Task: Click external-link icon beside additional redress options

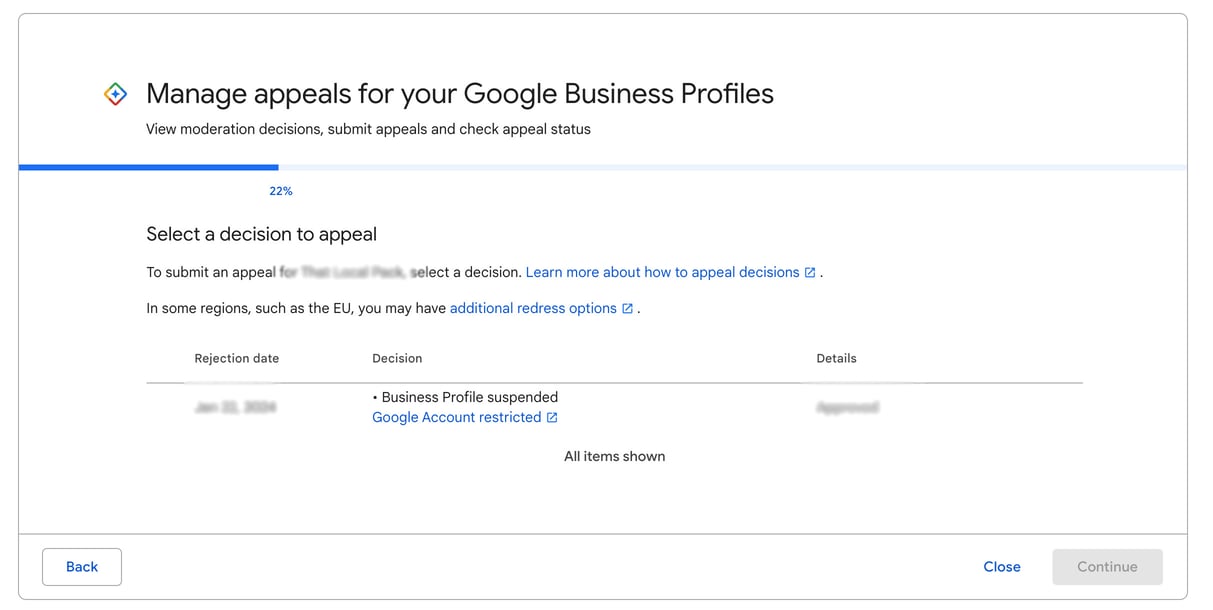Action: (627, 308)
